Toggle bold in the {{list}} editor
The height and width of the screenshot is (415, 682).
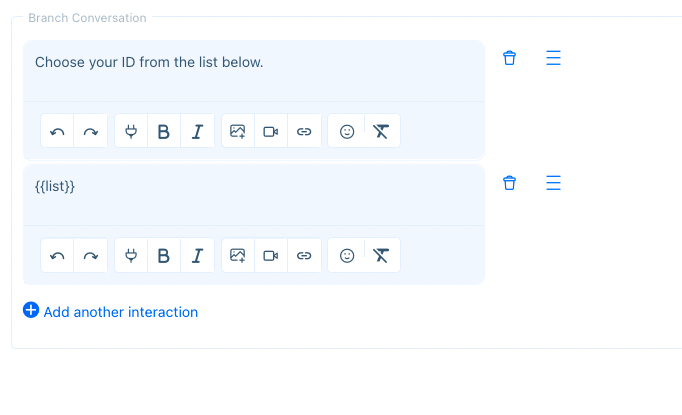164,255
